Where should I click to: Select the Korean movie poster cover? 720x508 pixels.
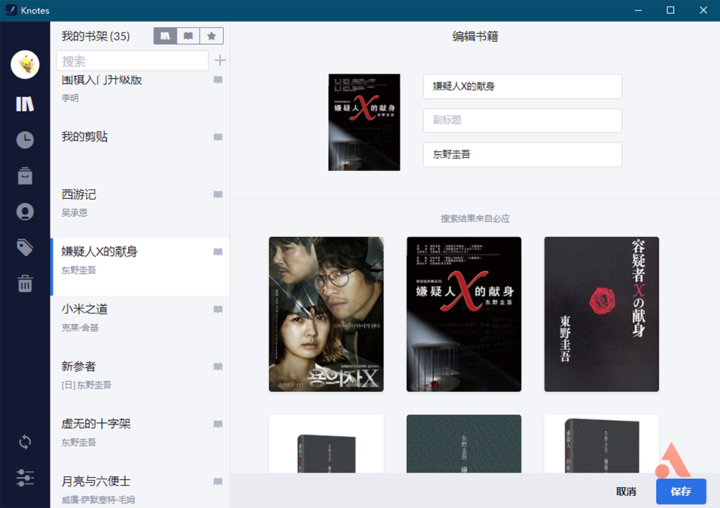pyautogui.click(x=326, y=314)
